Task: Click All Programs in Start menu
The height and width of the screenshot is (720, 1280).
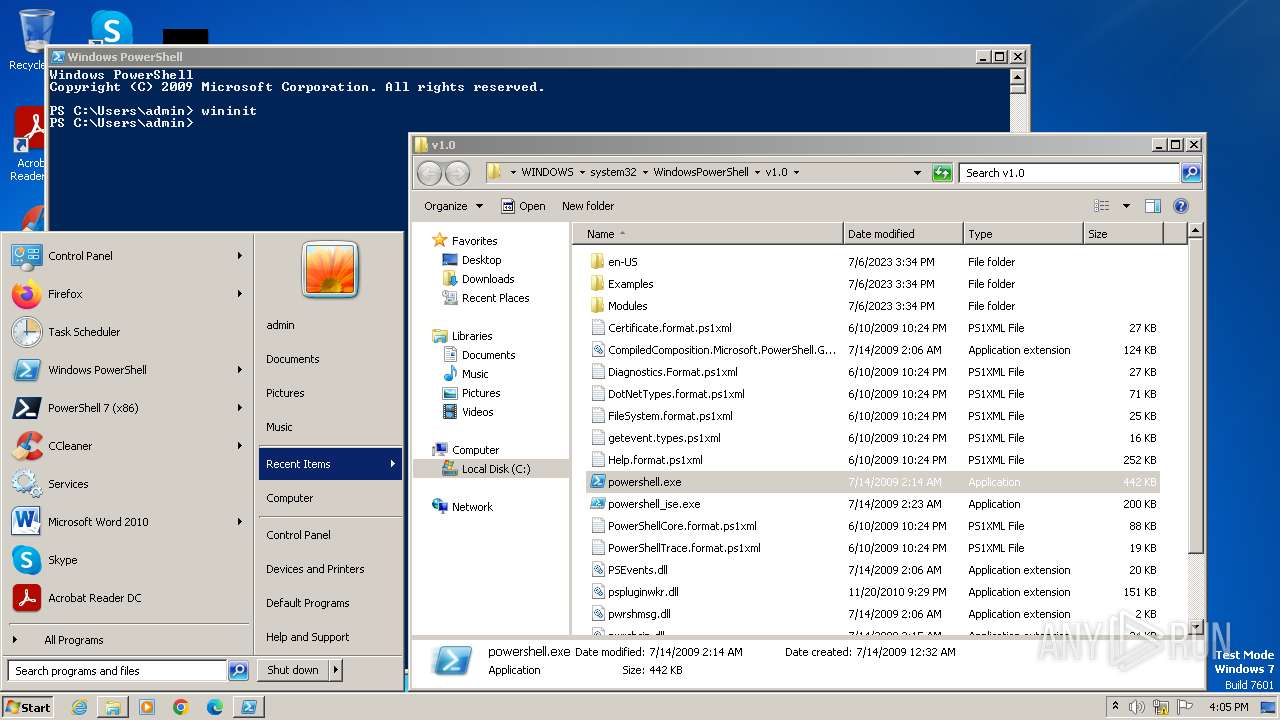Action: (73, 640)
